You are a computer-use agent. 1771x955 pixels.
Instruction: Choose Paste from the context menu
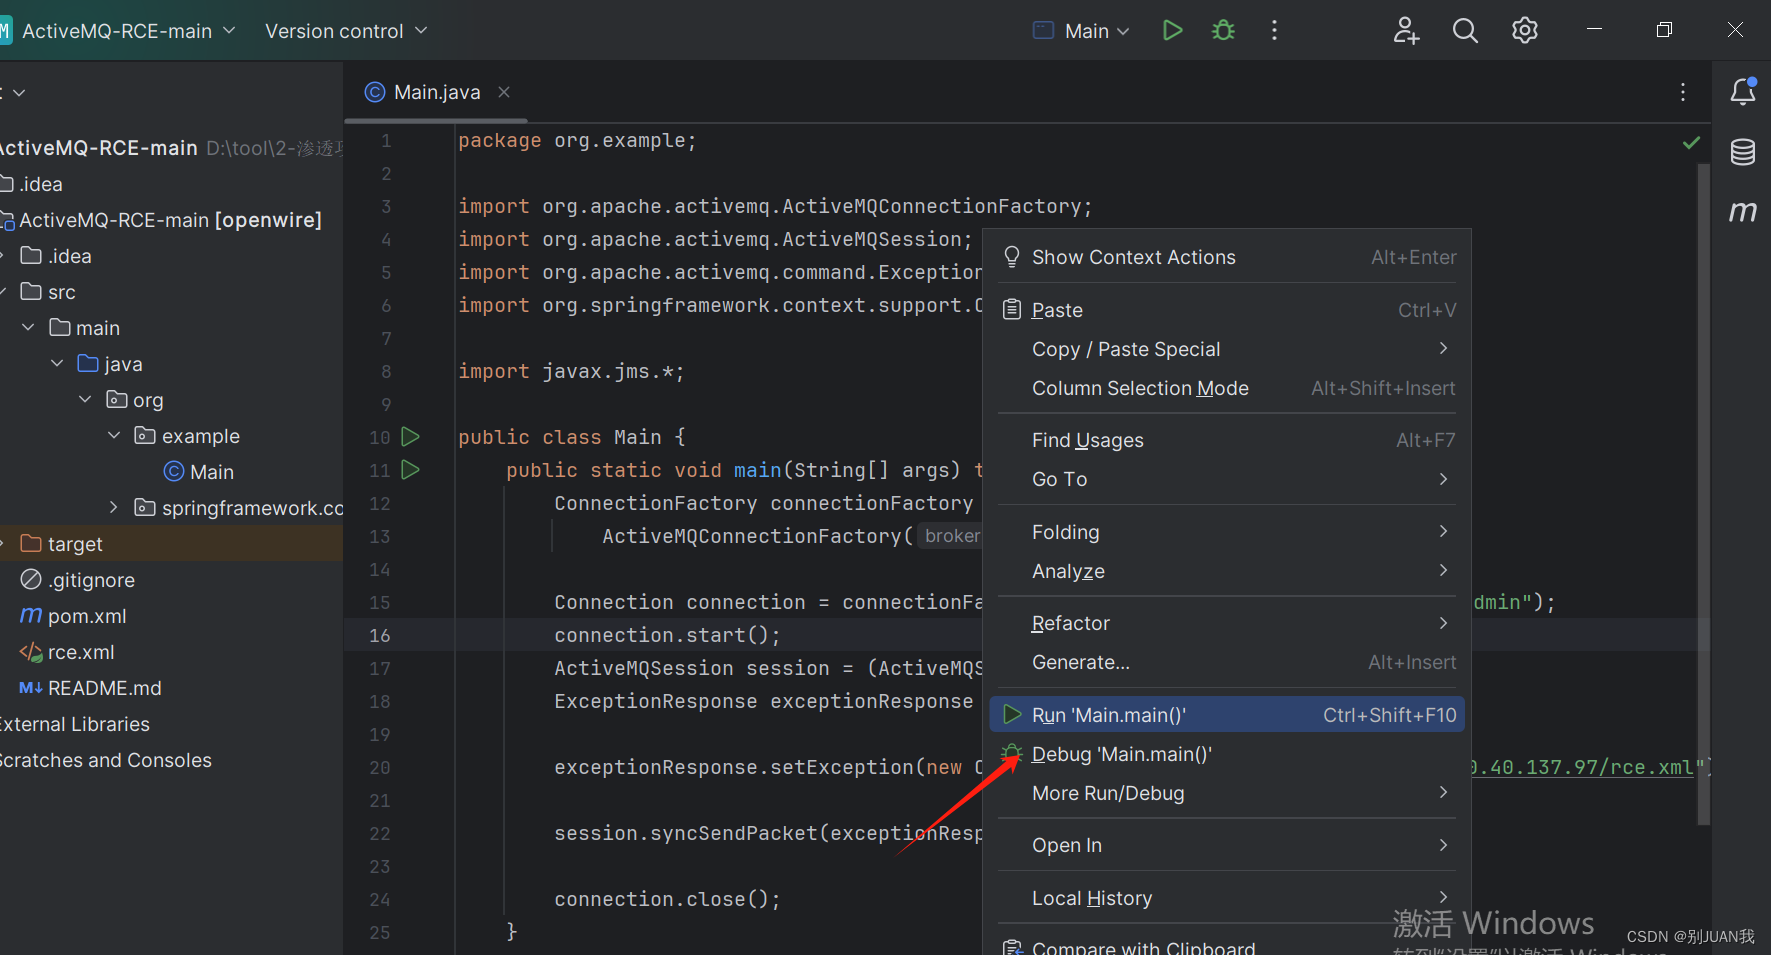pyautogui.click(x=1227, y=310)
